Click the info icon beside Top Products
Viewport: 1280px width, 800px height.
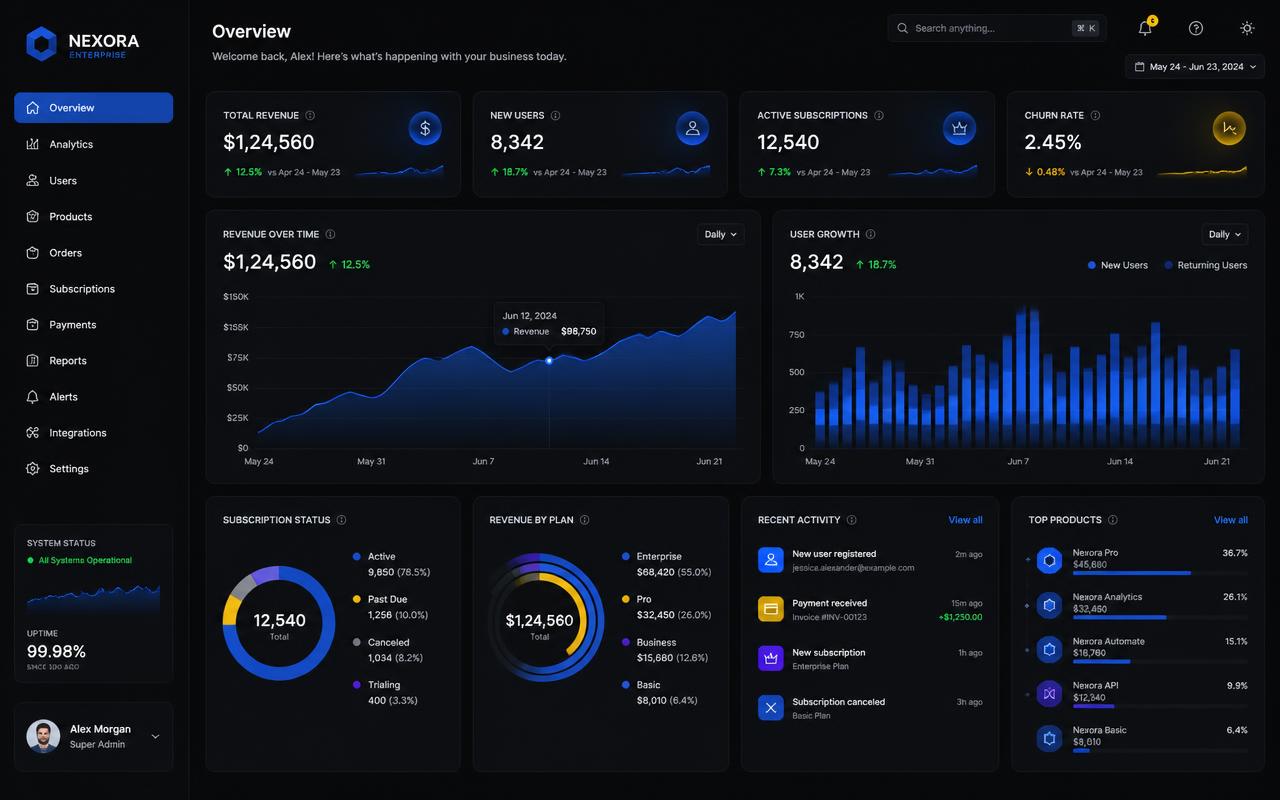pos(1112,520)
